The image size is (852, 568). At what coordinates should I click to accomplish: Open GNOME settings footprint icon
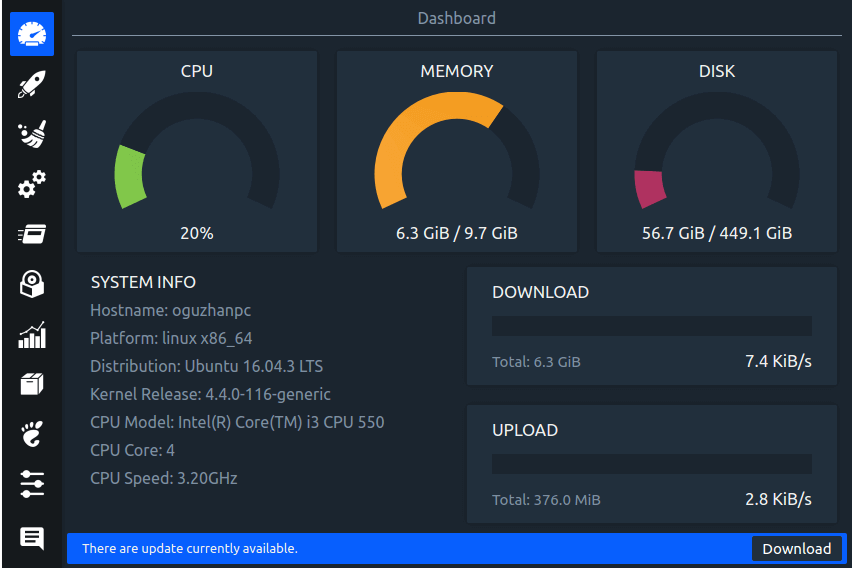(32, 435)
